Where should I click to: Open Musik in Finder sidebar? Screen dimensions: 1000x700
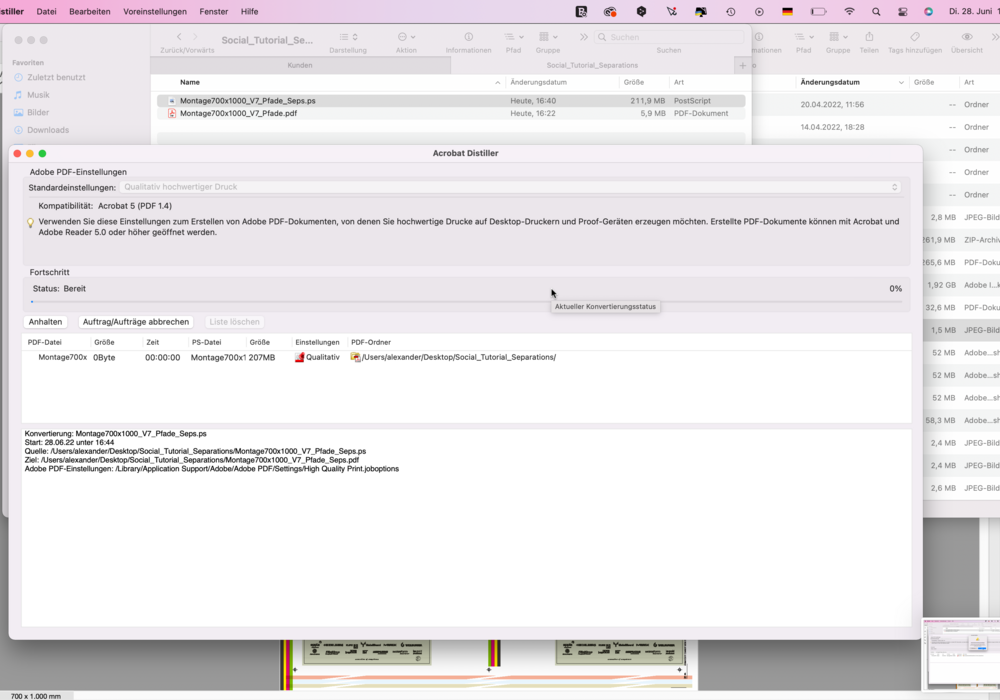pyautogui.click(x=38, y=95)
